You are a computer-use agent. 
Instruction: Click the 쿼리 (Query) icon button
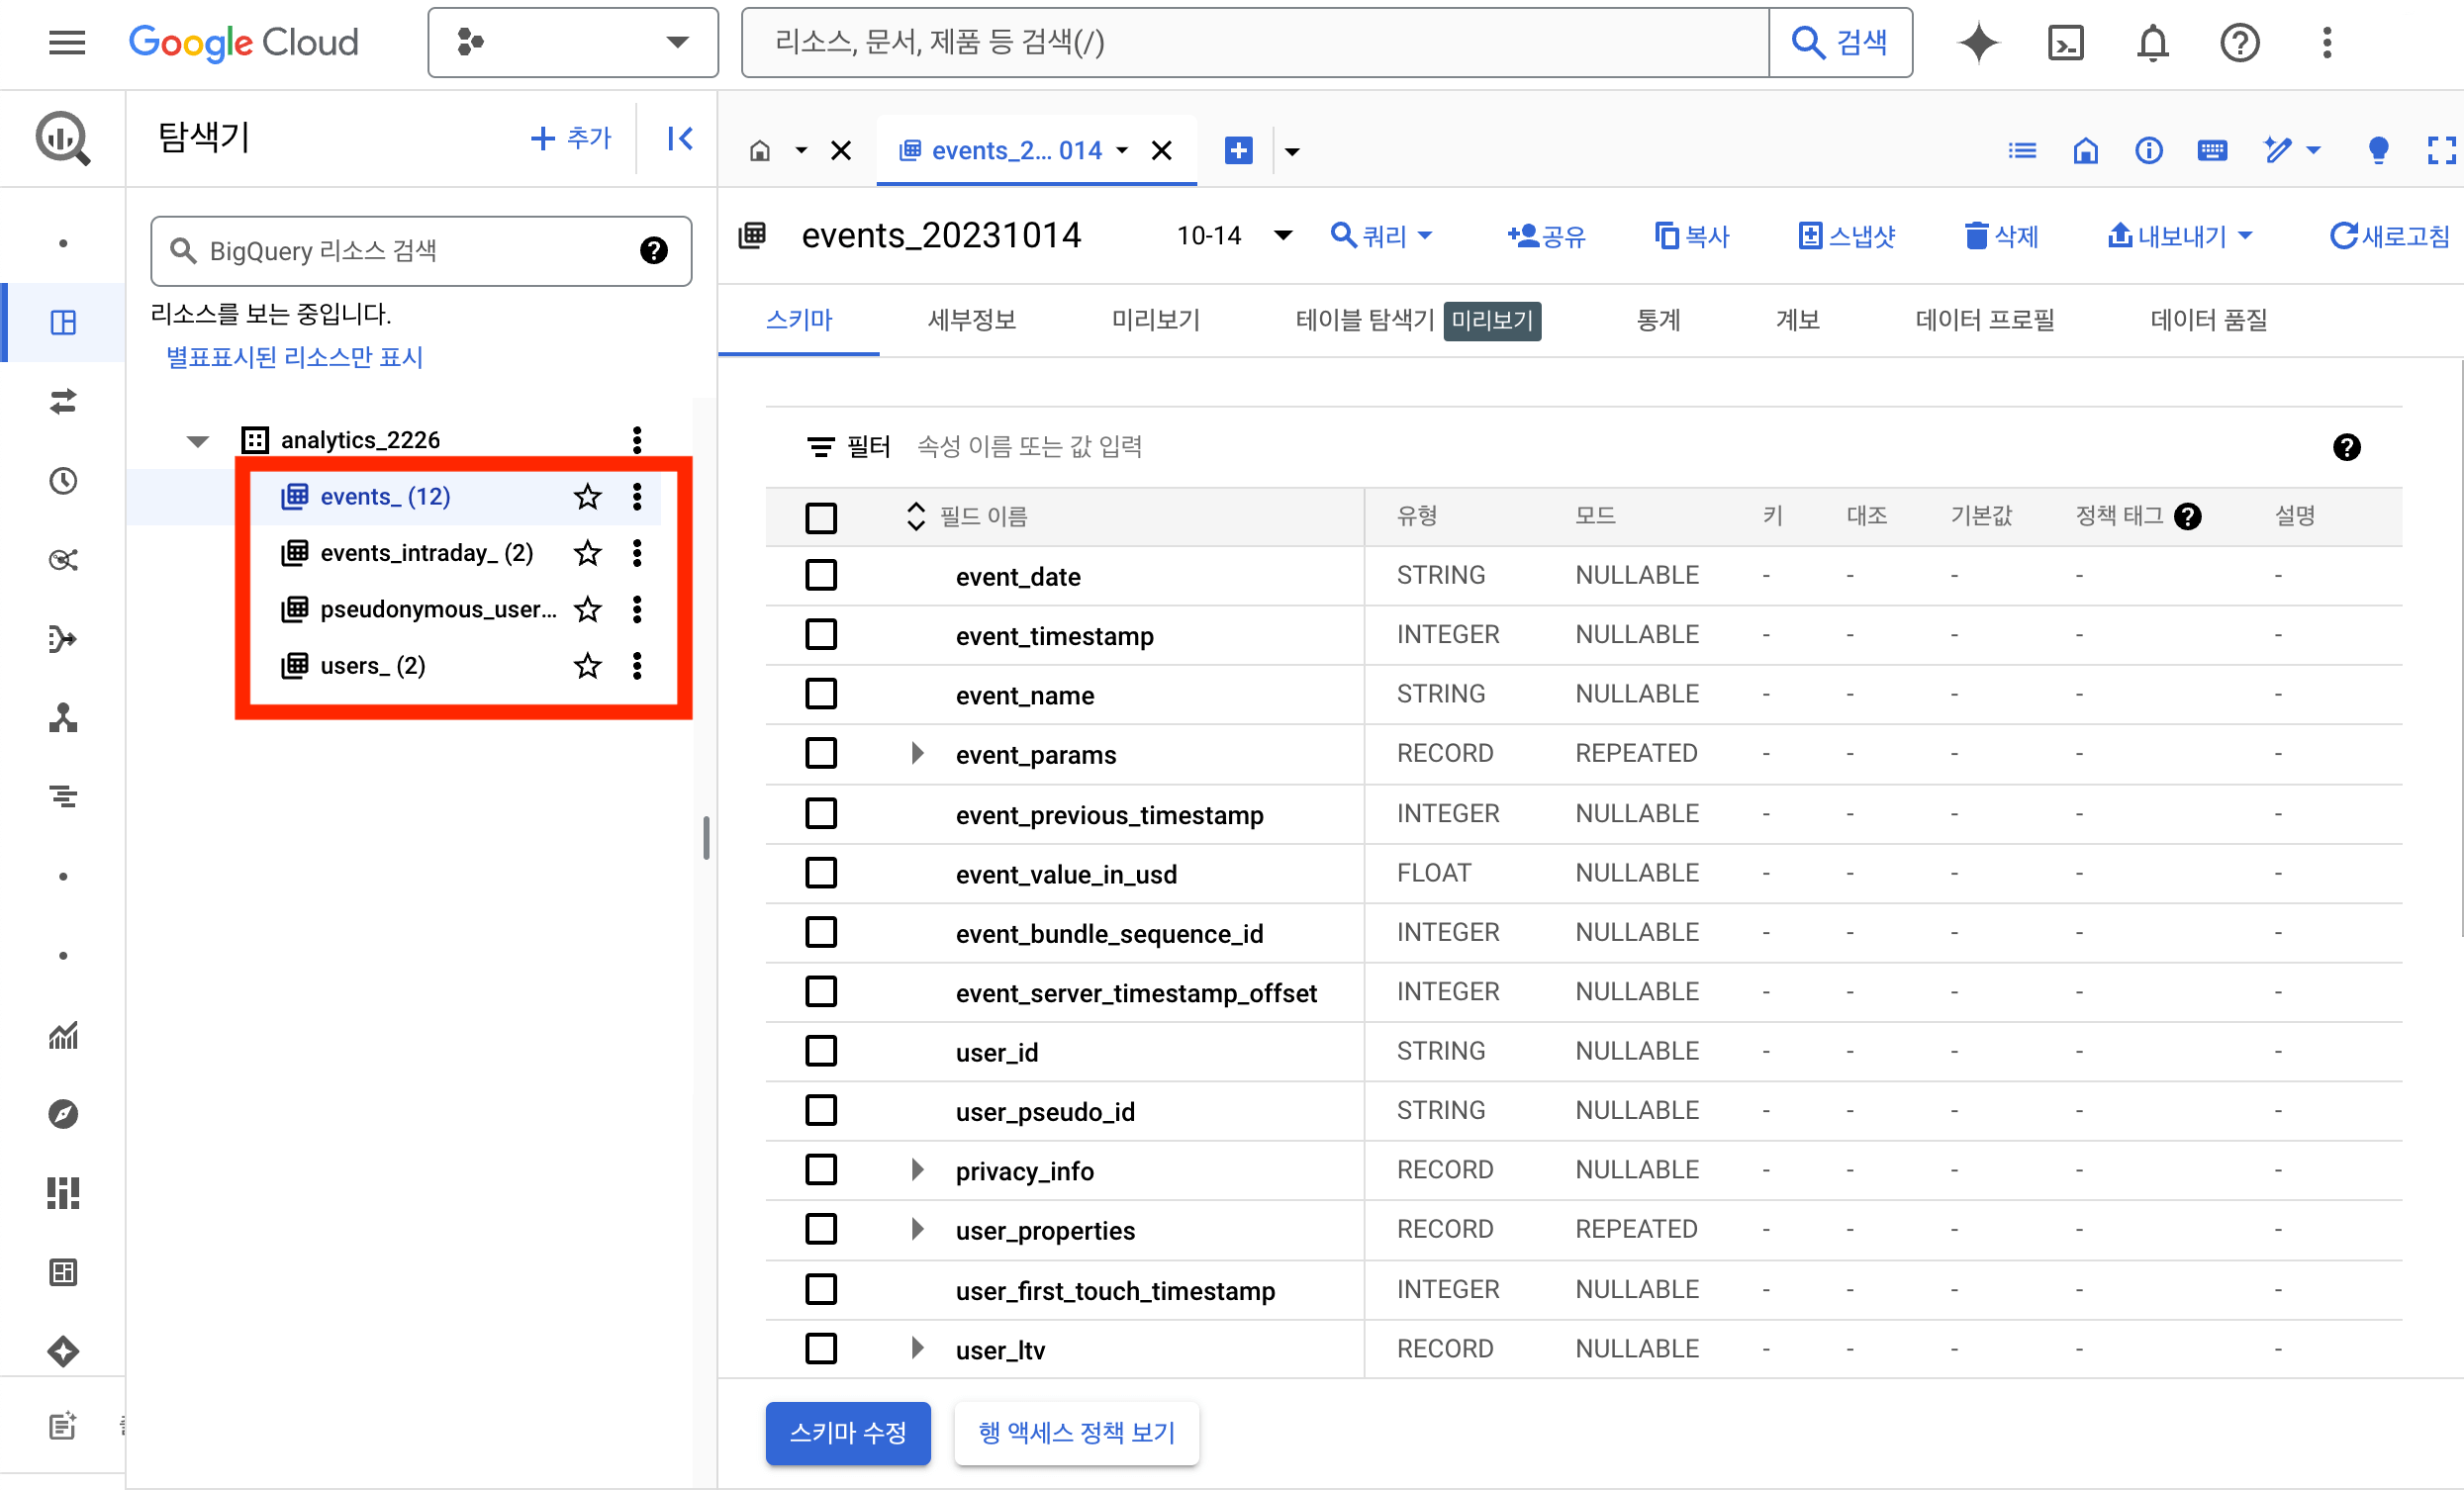tap(1381, 235)
